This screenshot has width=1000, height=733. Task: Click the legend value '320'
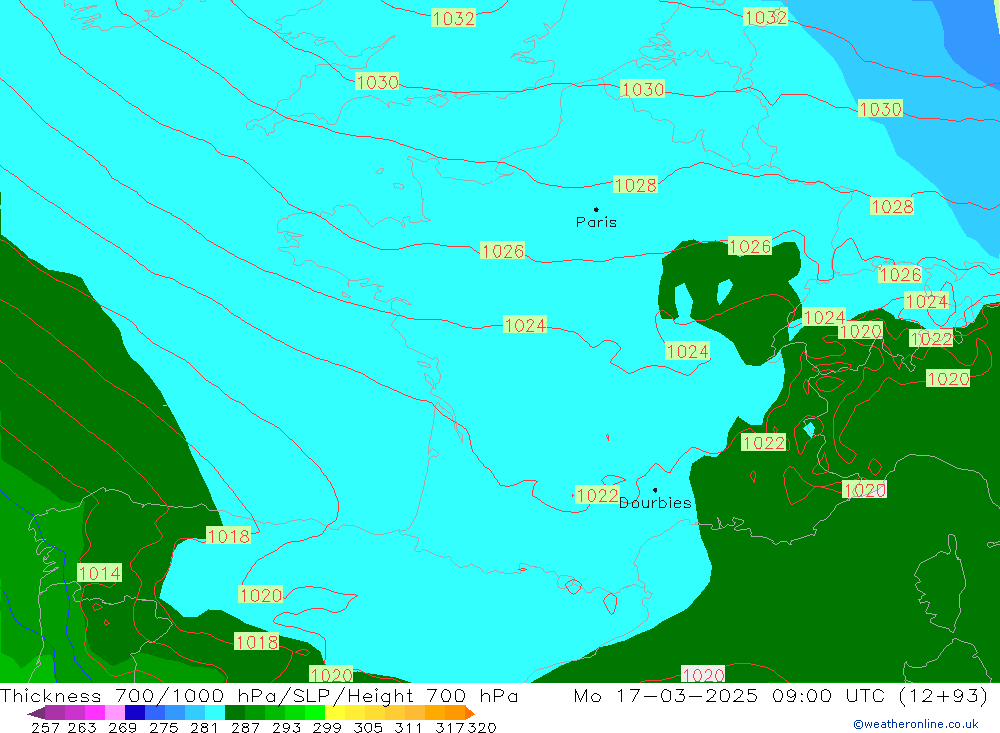pyautogui.click(x=482, y=727)
